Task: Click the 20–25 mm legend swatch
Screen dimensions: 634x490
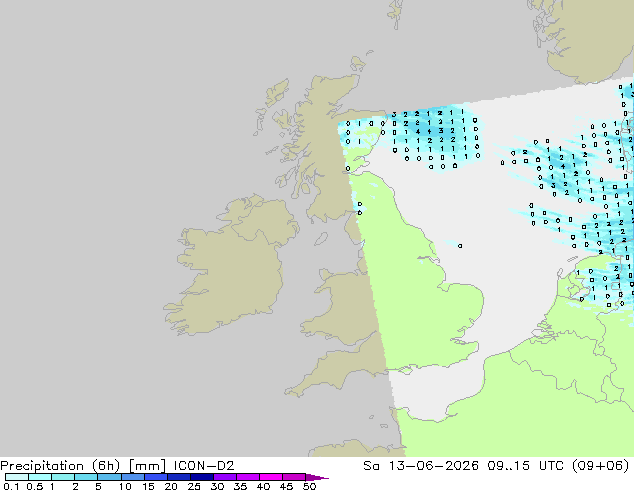Action: click(179, 477)
